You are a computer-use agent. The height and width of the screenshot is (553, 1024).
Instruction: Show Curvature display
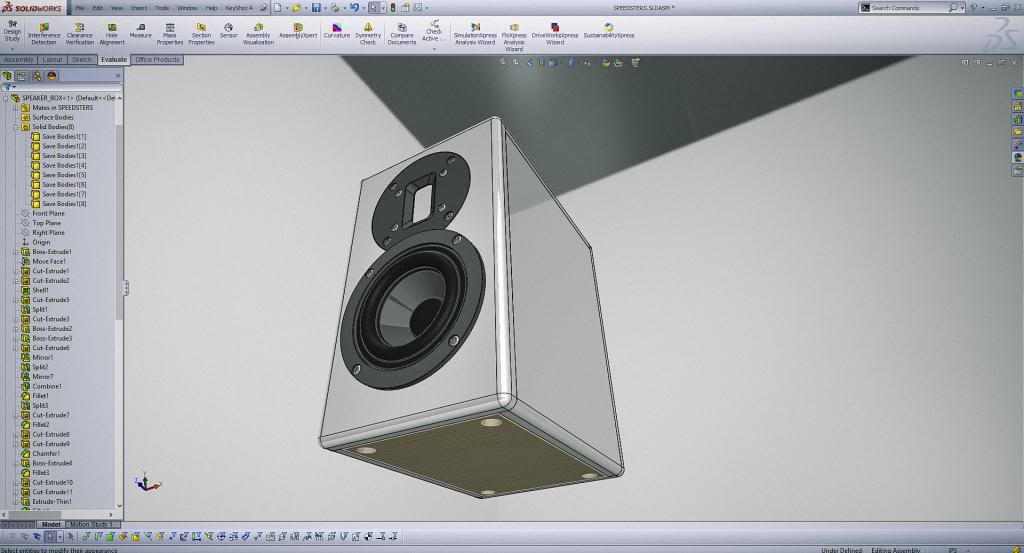click(x=337, y=31)
